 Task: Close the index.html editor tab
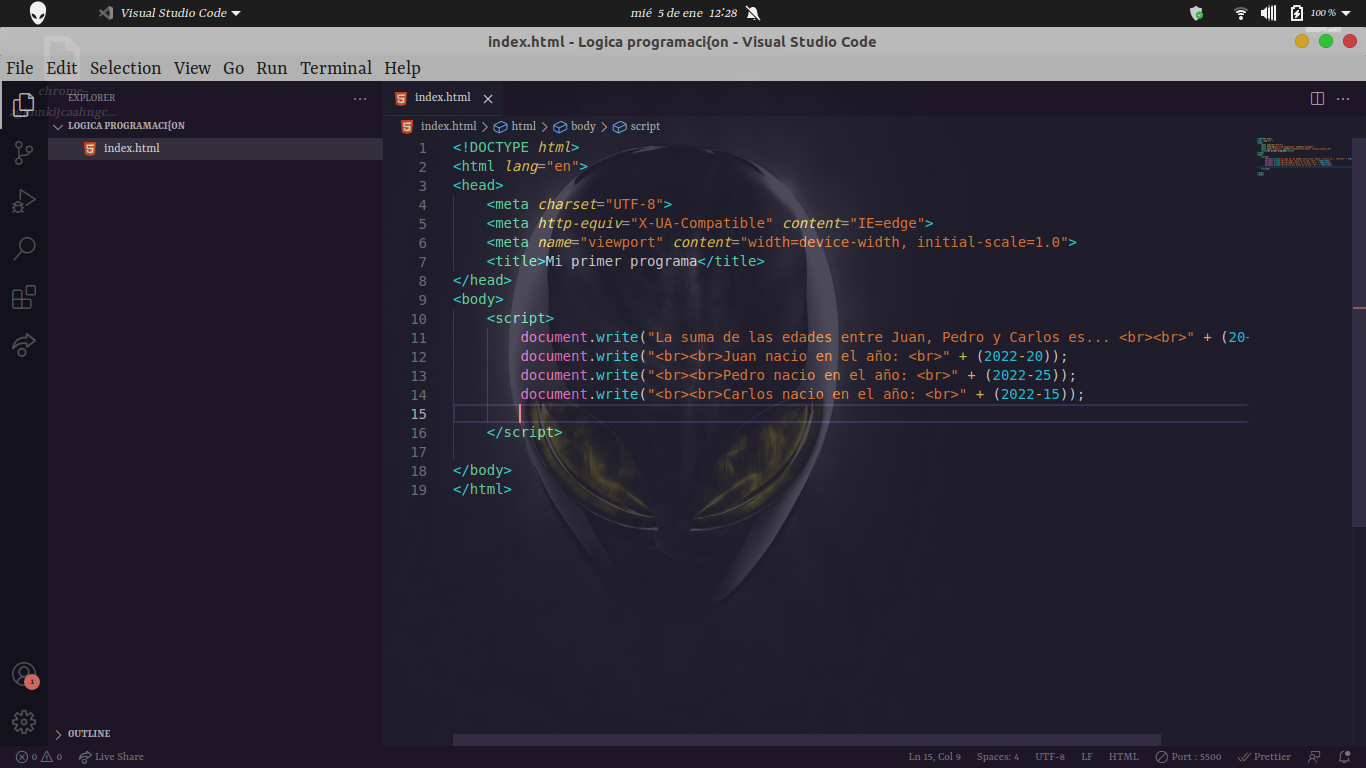(488, 98)
